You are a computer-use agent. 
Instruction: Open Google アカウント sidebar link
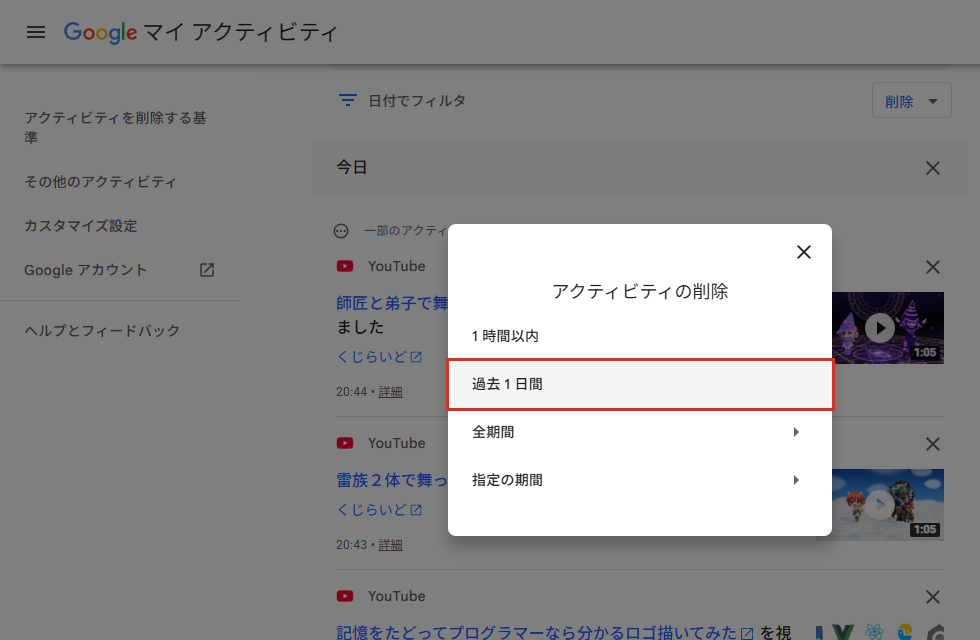86,270
